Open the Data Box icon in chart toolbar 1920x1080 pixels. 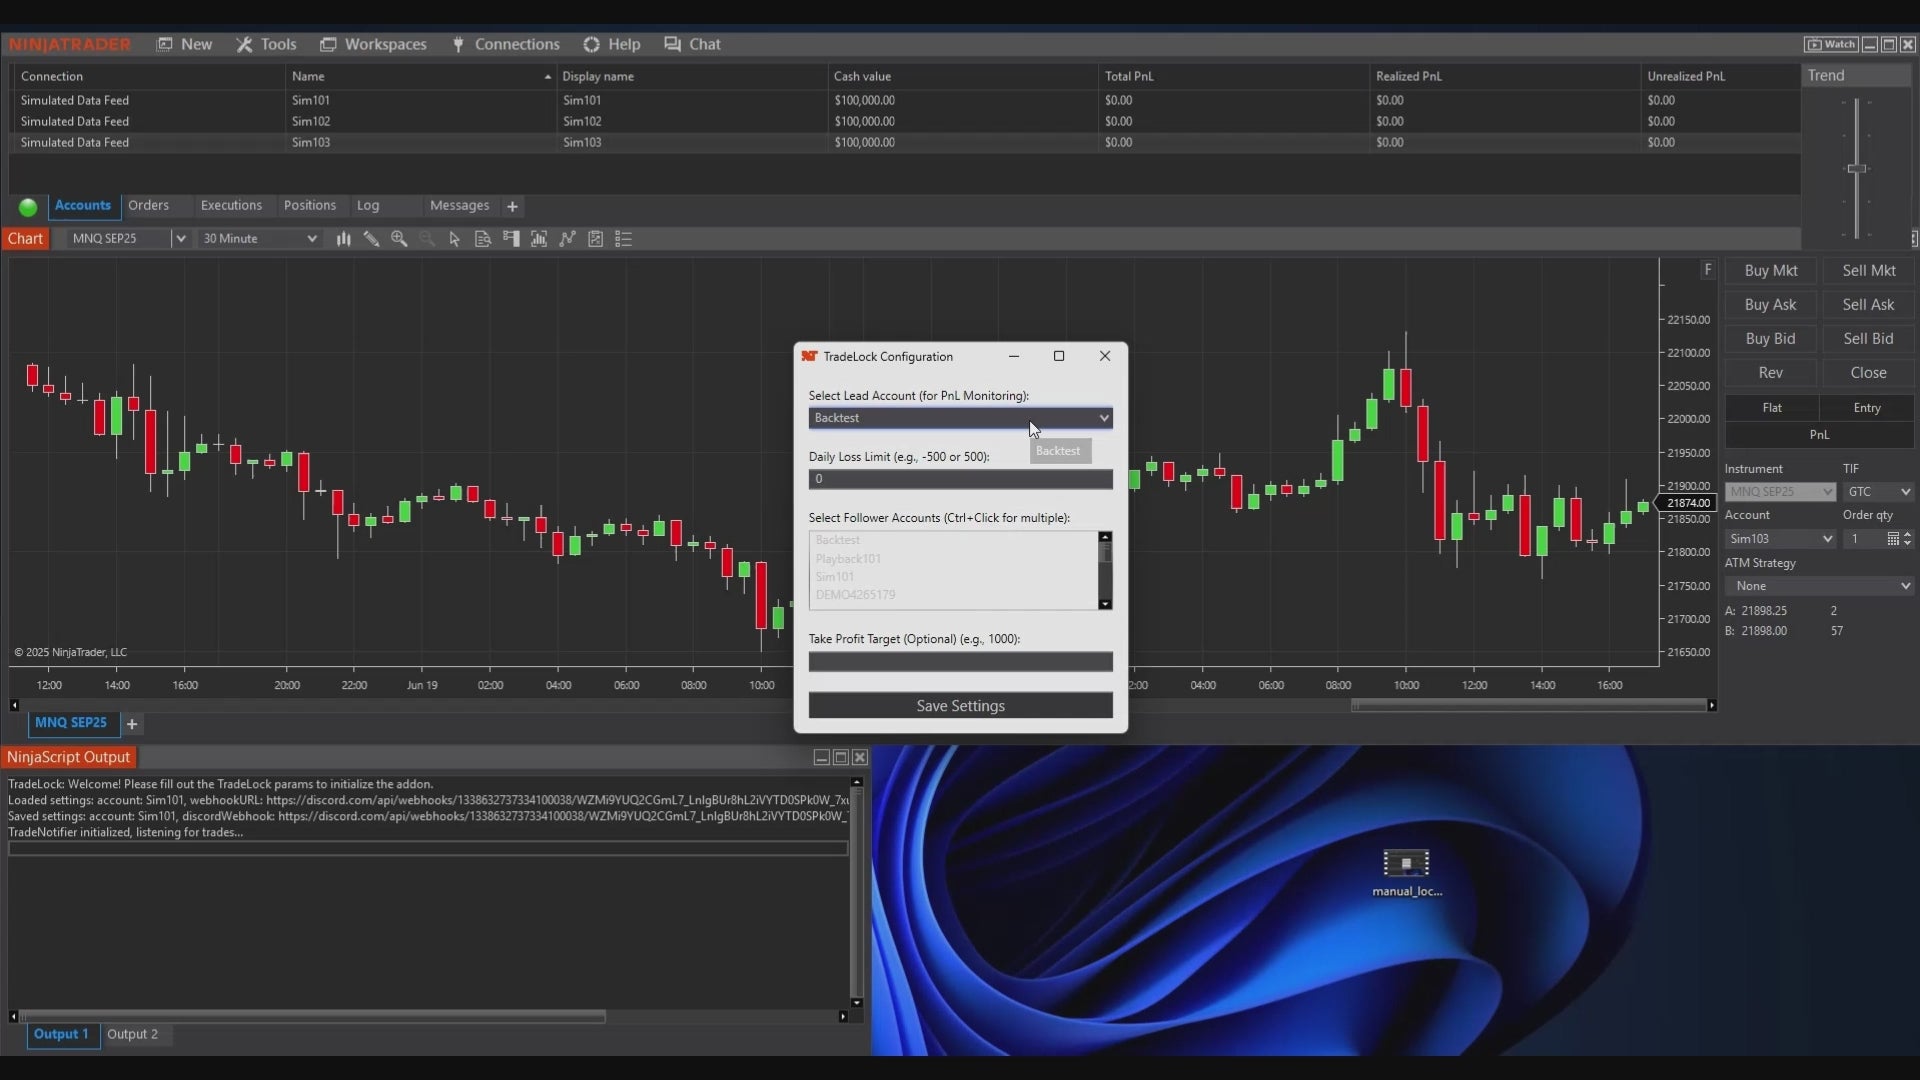tap(483, 239)
